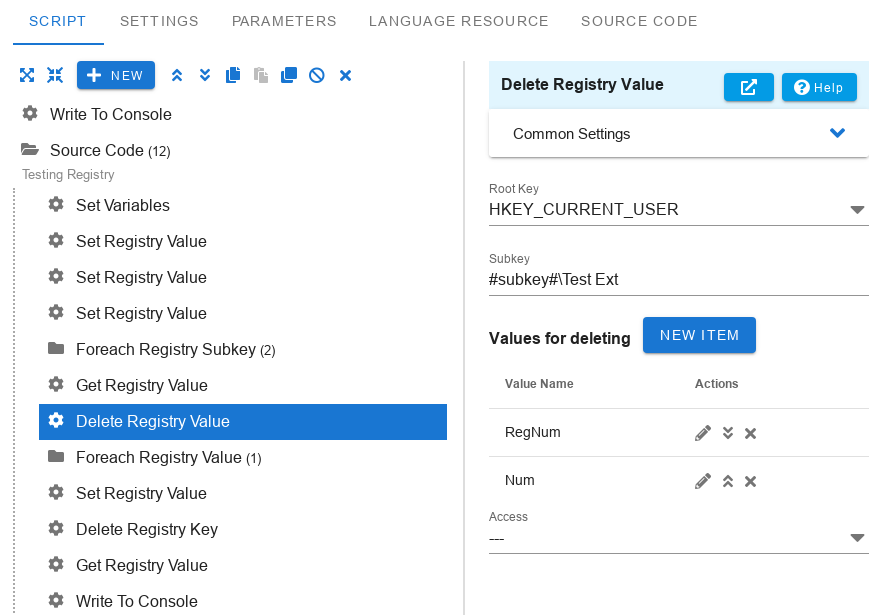
Task: Click the expand all icon in toolbar
Action: [27, 75]
